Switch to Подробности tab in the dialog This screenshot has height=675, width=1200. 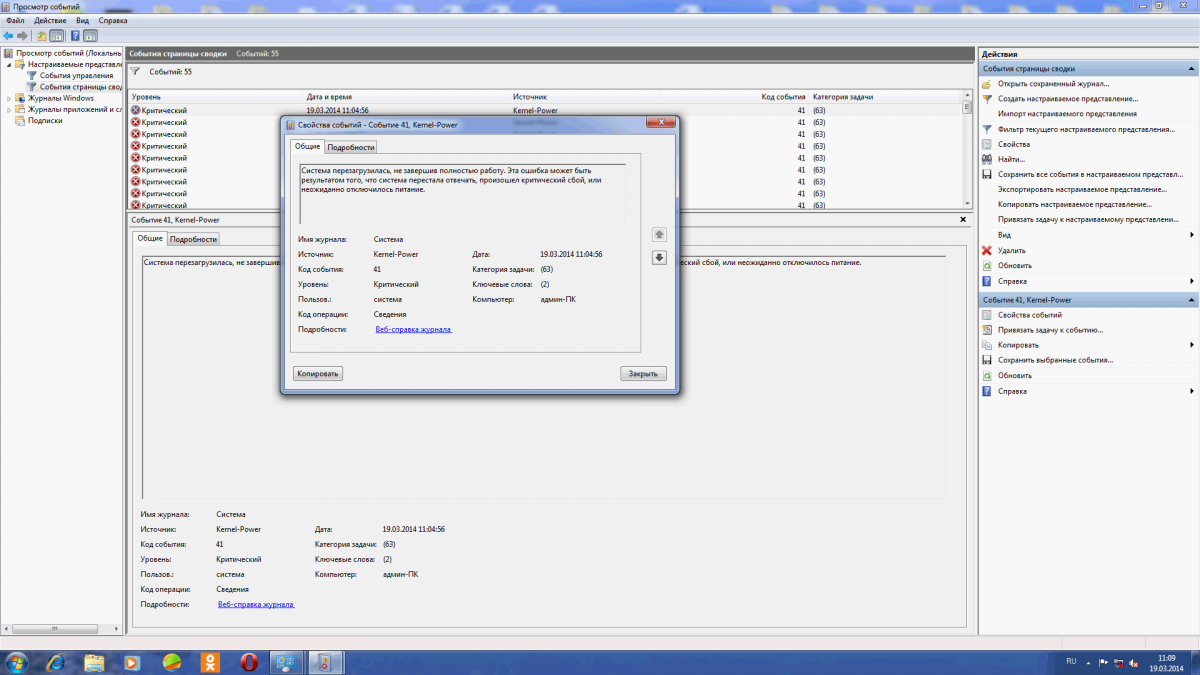(x=351, y=147)
